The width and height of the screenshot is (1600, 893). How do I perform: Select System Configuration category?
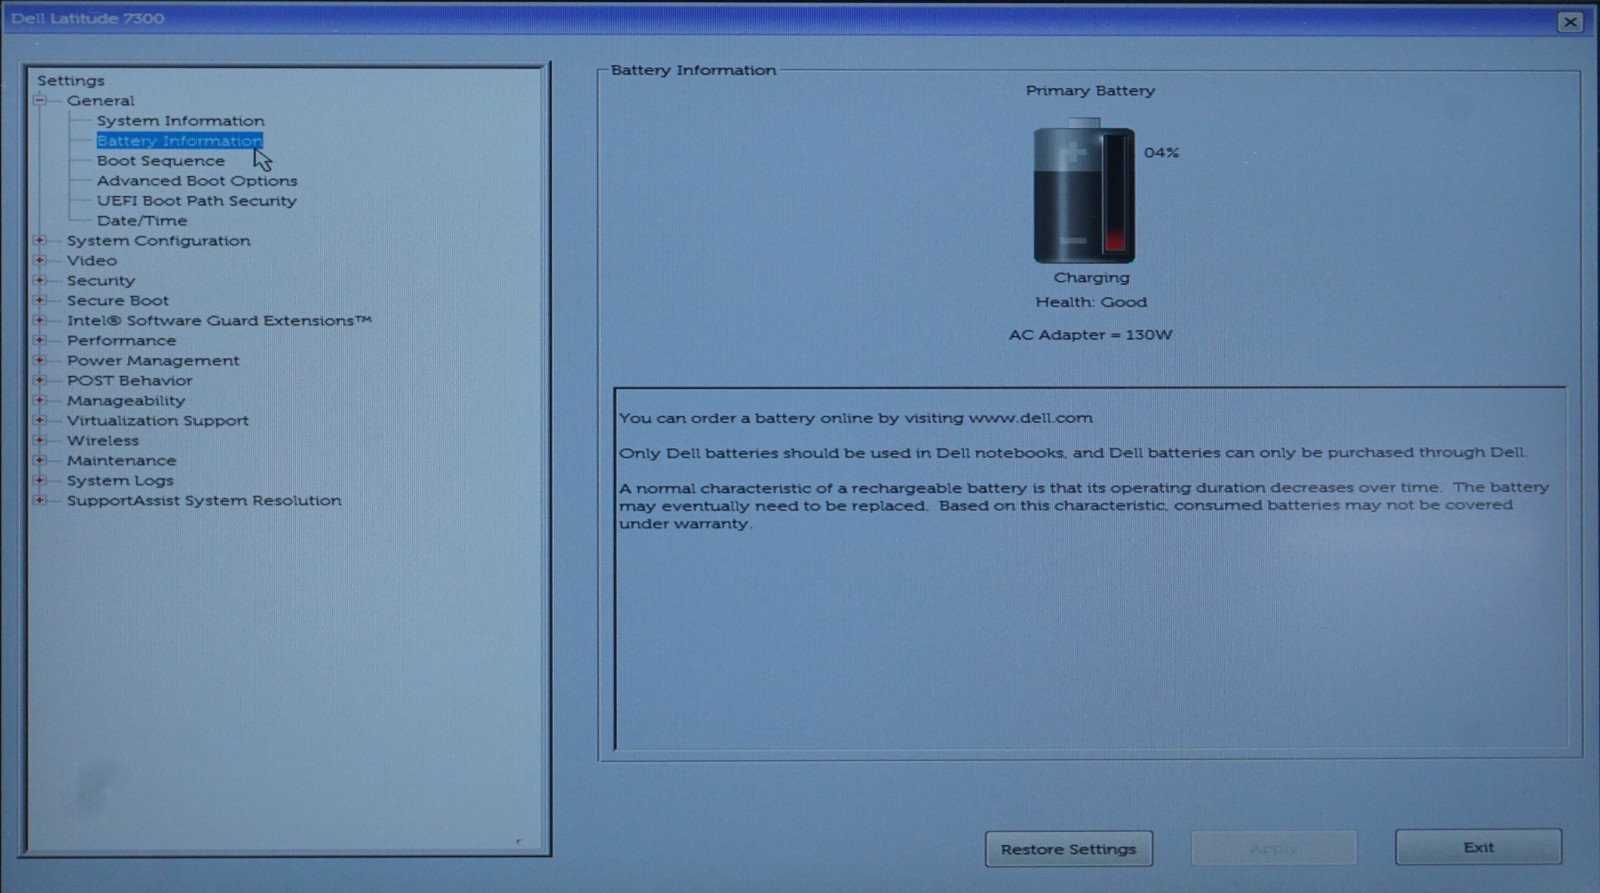[x=159, y=241]
